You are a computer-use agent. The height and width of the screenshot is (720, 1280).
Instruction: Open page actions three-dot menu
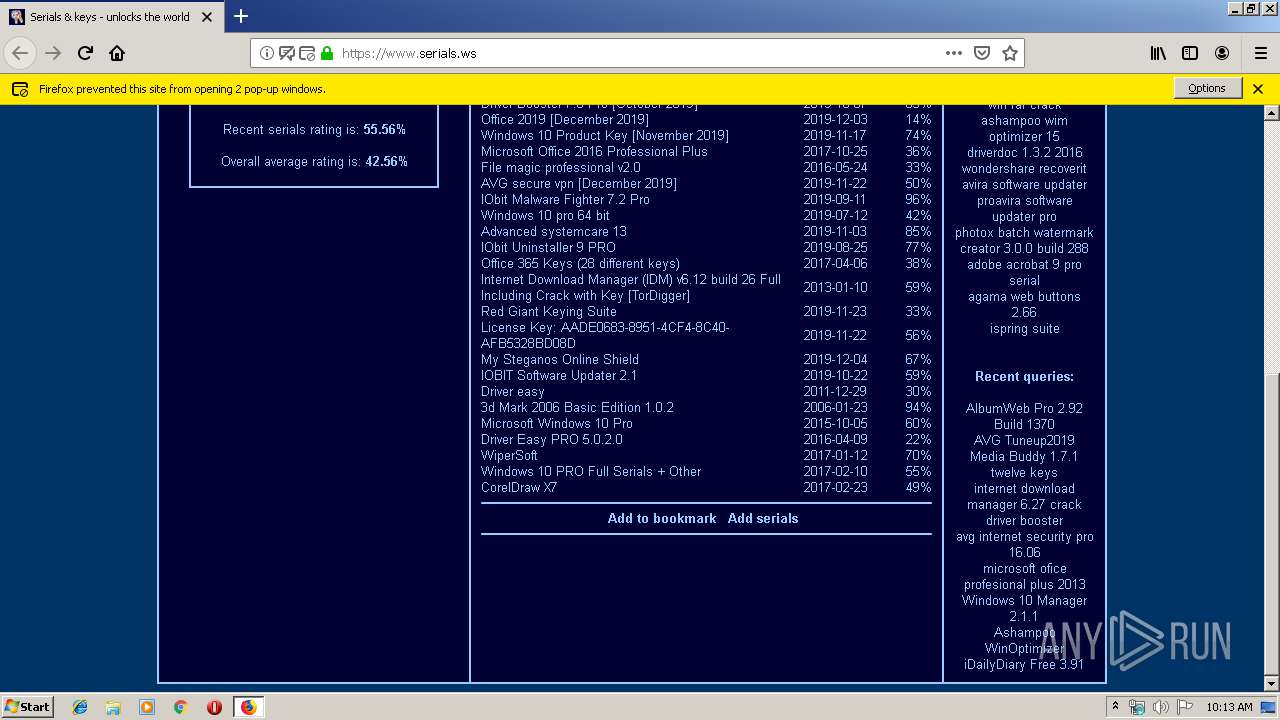(x=954, y=53)
